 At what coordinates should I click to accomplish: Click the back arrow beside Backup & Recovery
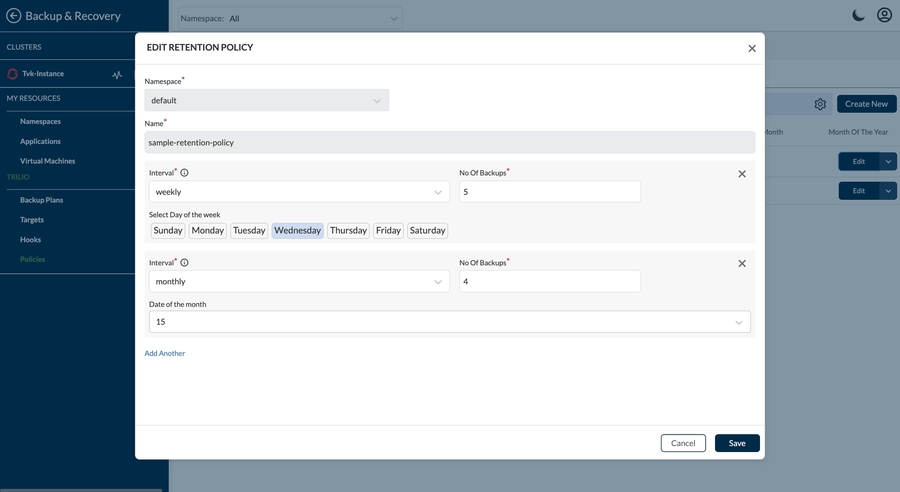(x=13, y=16)
